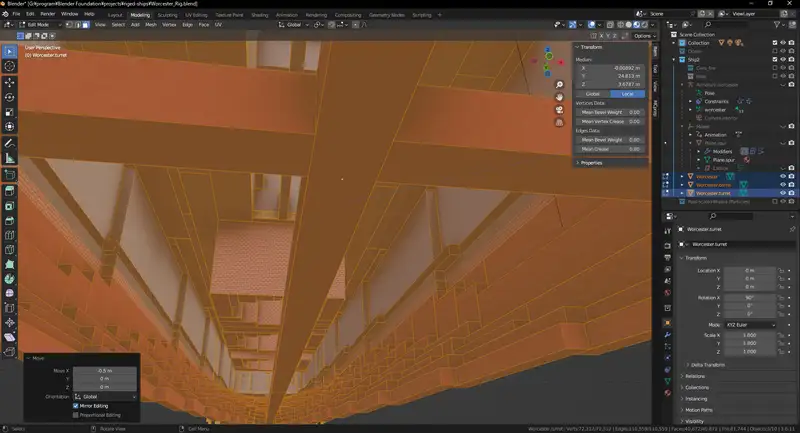Switch to the UV Editing workspace tab
800x433 pixels.
click(196, 15)
